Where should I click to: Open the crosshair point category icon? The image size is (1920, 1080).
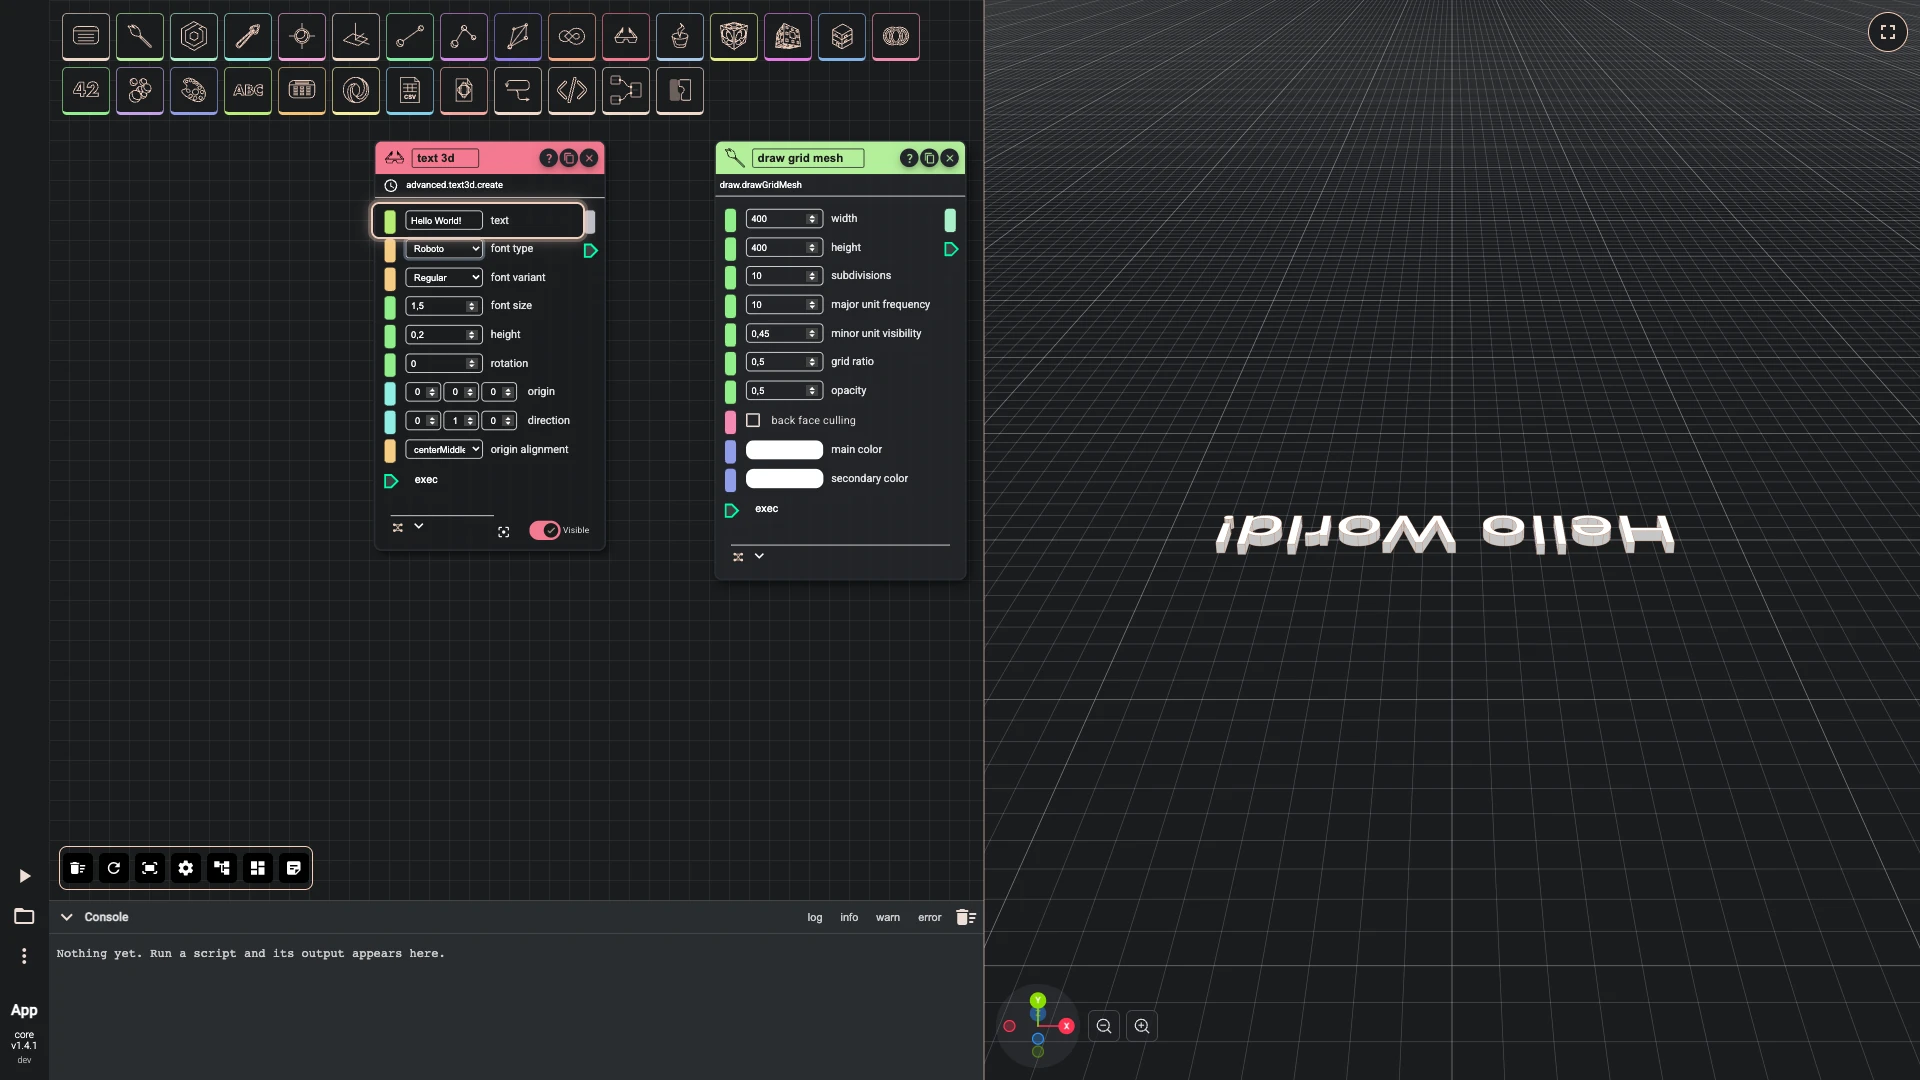point(302,37)
